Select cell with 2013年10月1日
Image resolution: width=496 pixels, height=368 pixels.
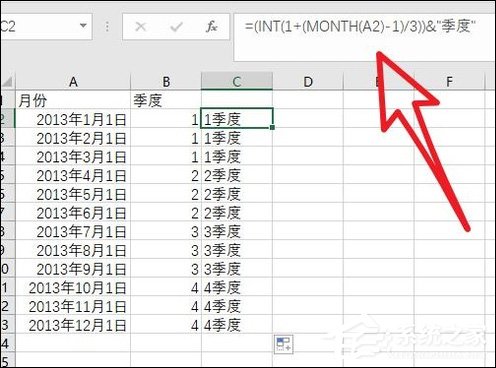[73, 288]
